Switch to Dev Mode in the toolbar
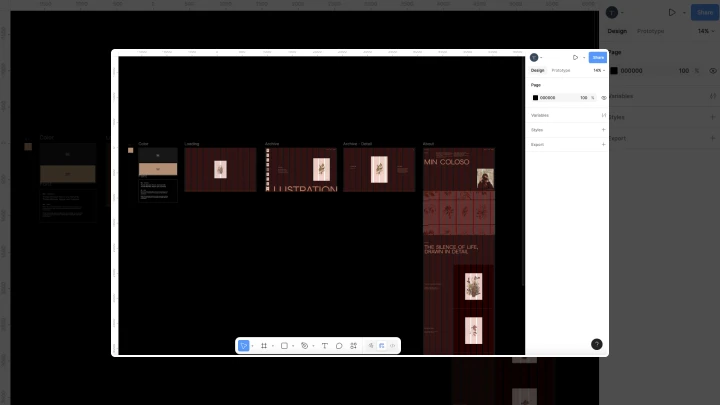 [393, 346]
